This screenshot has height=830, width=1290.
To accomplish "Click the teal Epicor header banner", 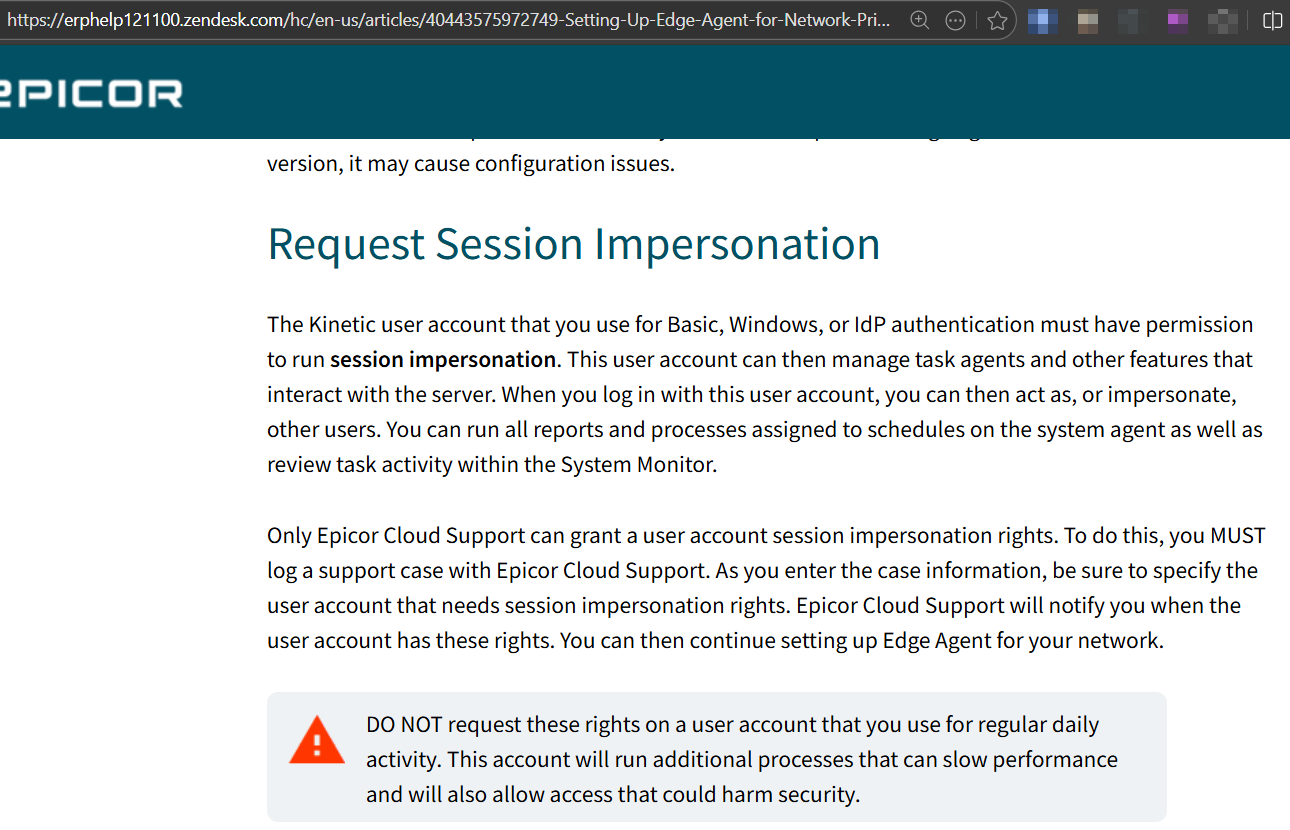I will click(x=700, y=94).
